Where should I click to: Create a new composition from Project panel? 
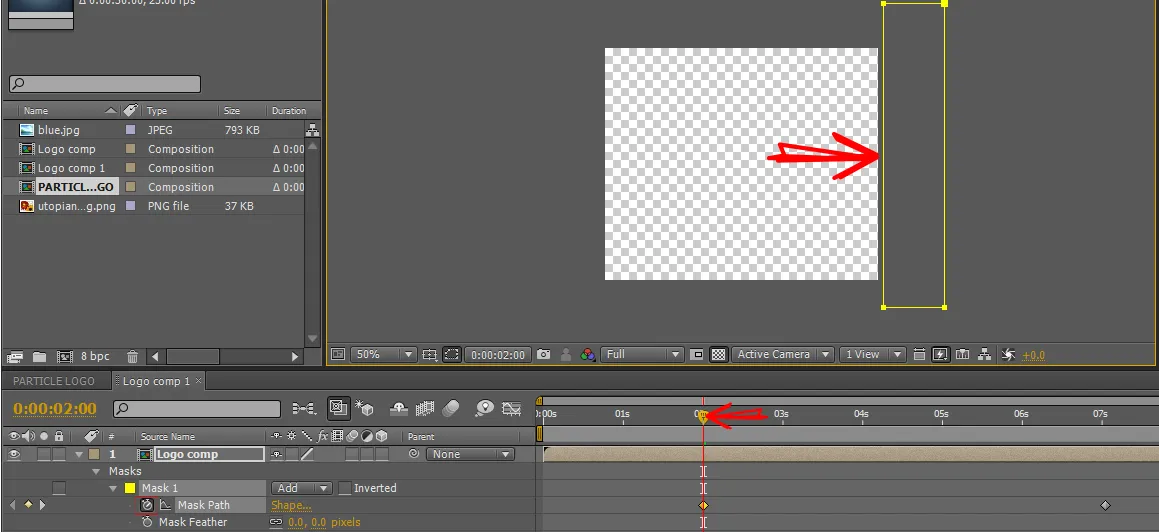[x=65, y=356]
